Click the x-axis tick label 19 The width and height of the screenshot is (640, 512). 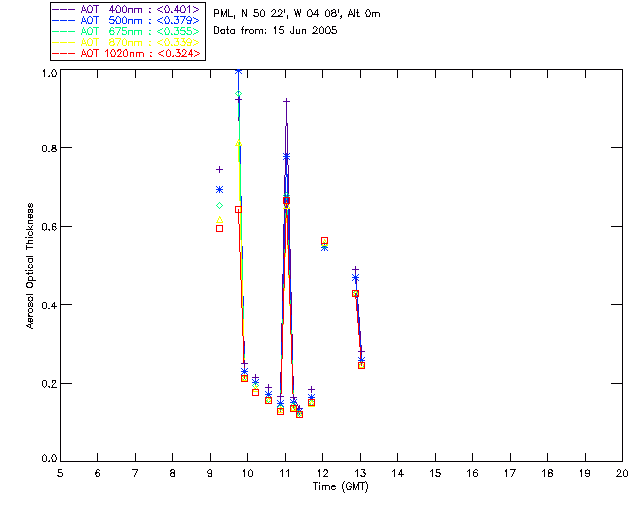[585, 473]
